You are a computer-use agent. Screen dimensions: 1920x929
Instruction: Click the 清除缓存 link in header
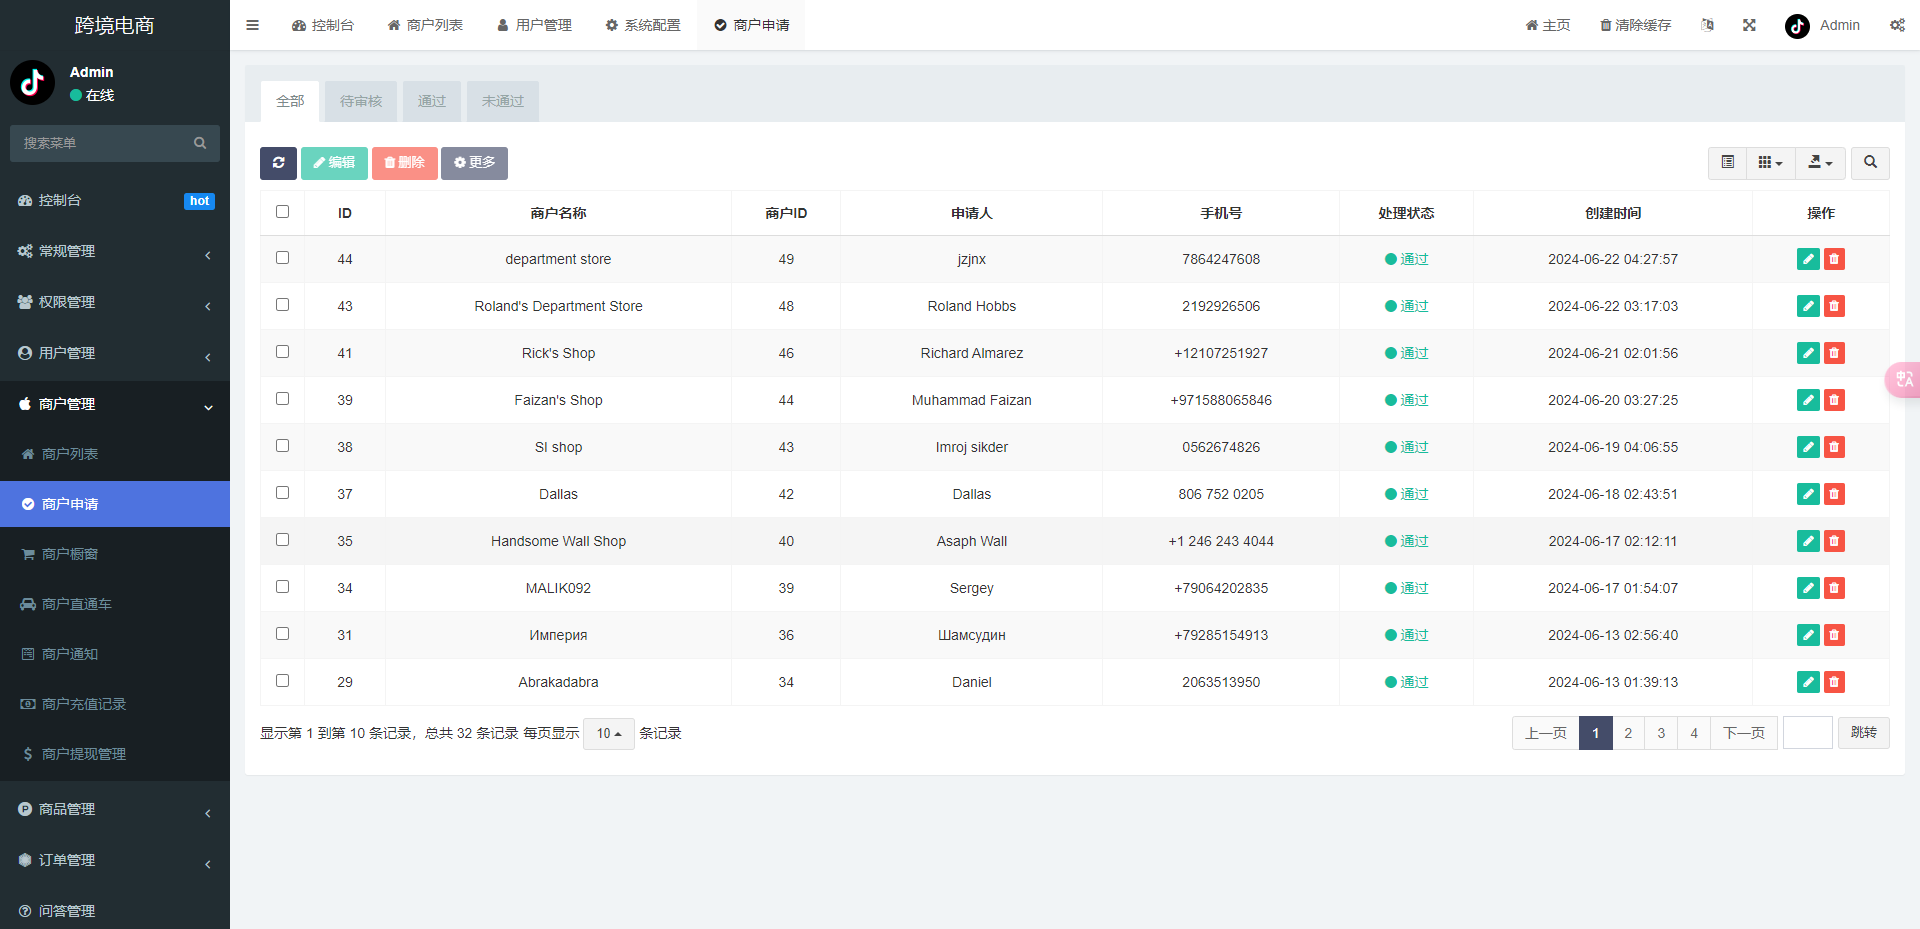(x=1635, y=25)
